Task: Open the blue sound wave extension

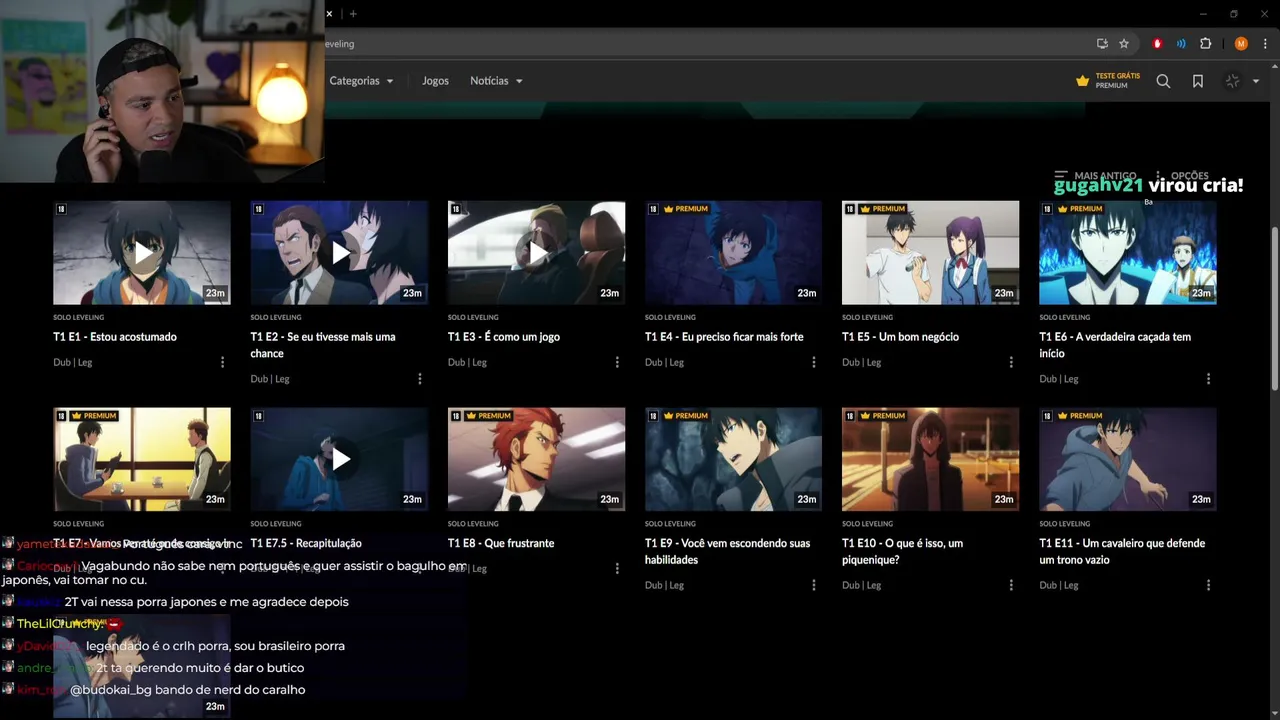Action: click(x=1181, y=44)
